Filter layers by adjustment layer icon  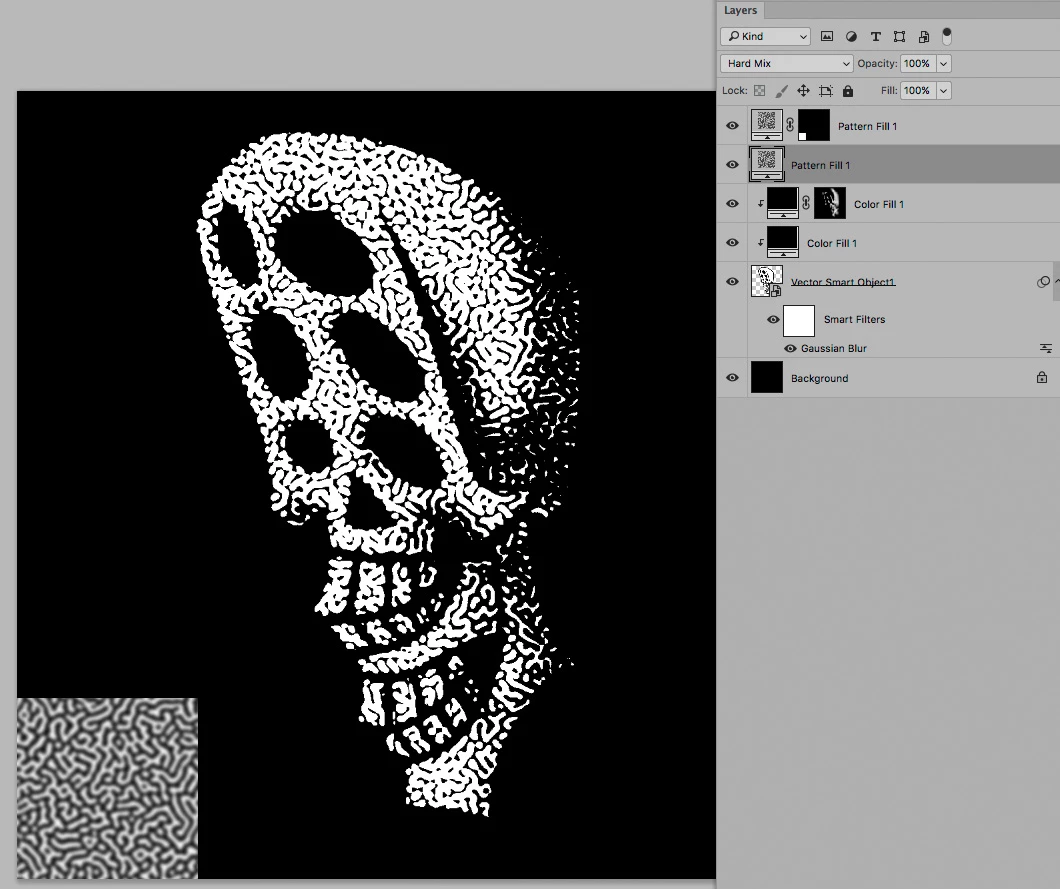tap(851, 37)
